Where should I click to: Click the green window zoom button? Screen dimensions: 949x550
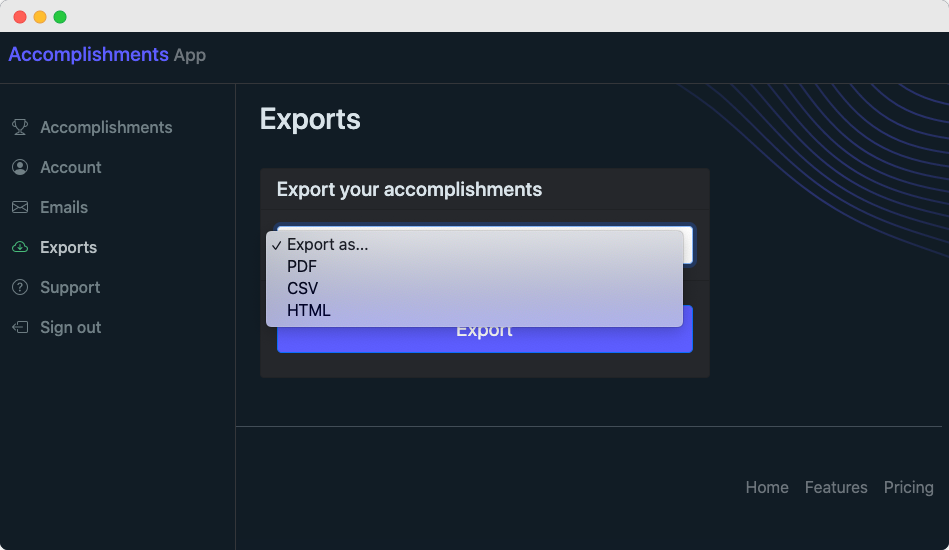60,17
